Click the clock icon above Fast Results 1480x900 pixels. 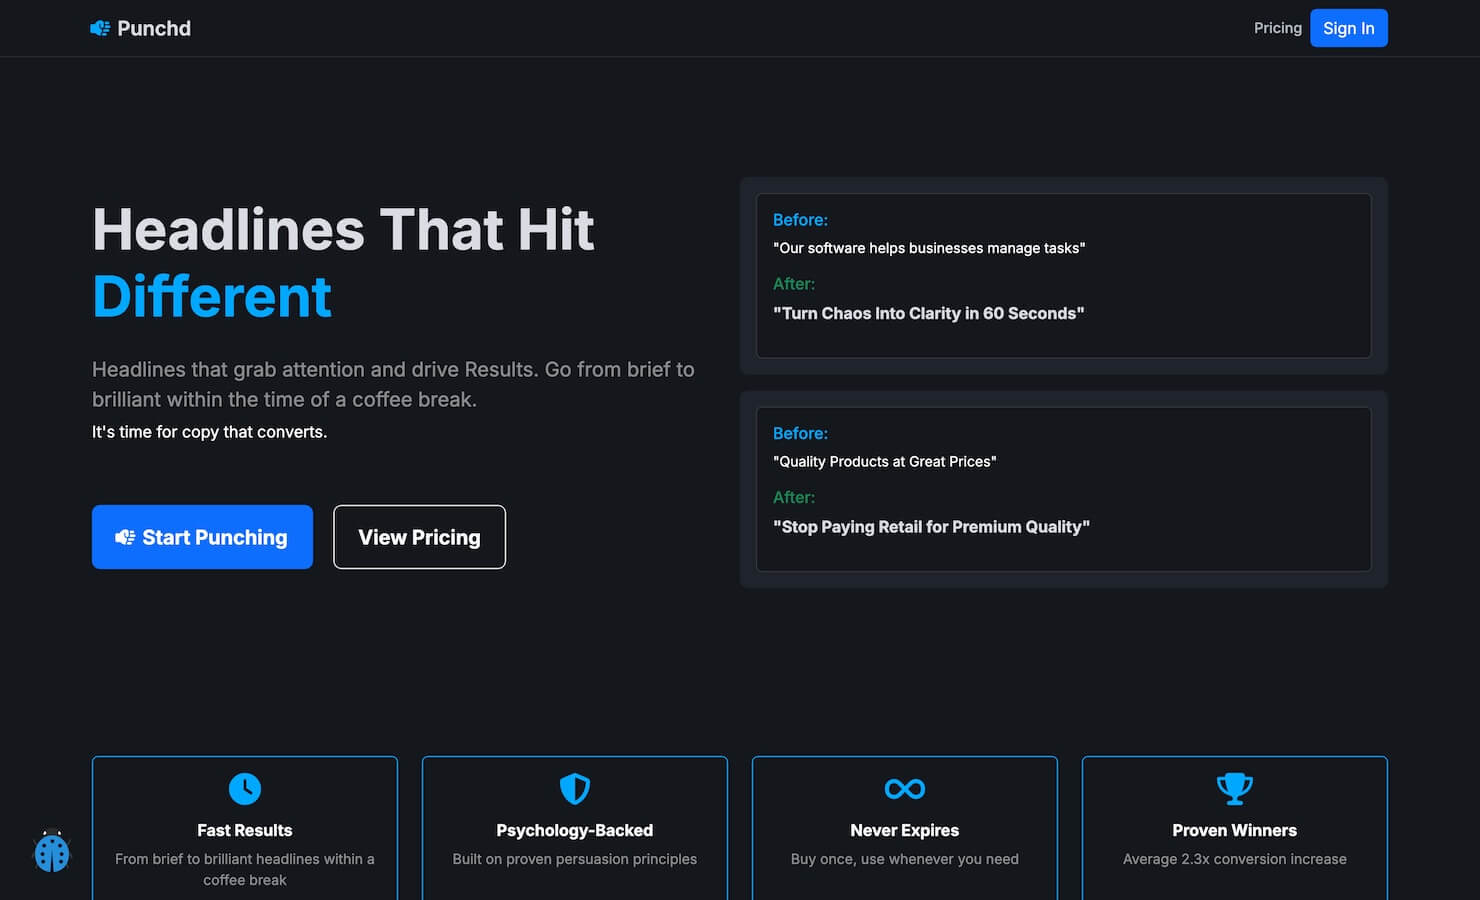[245, 789]
